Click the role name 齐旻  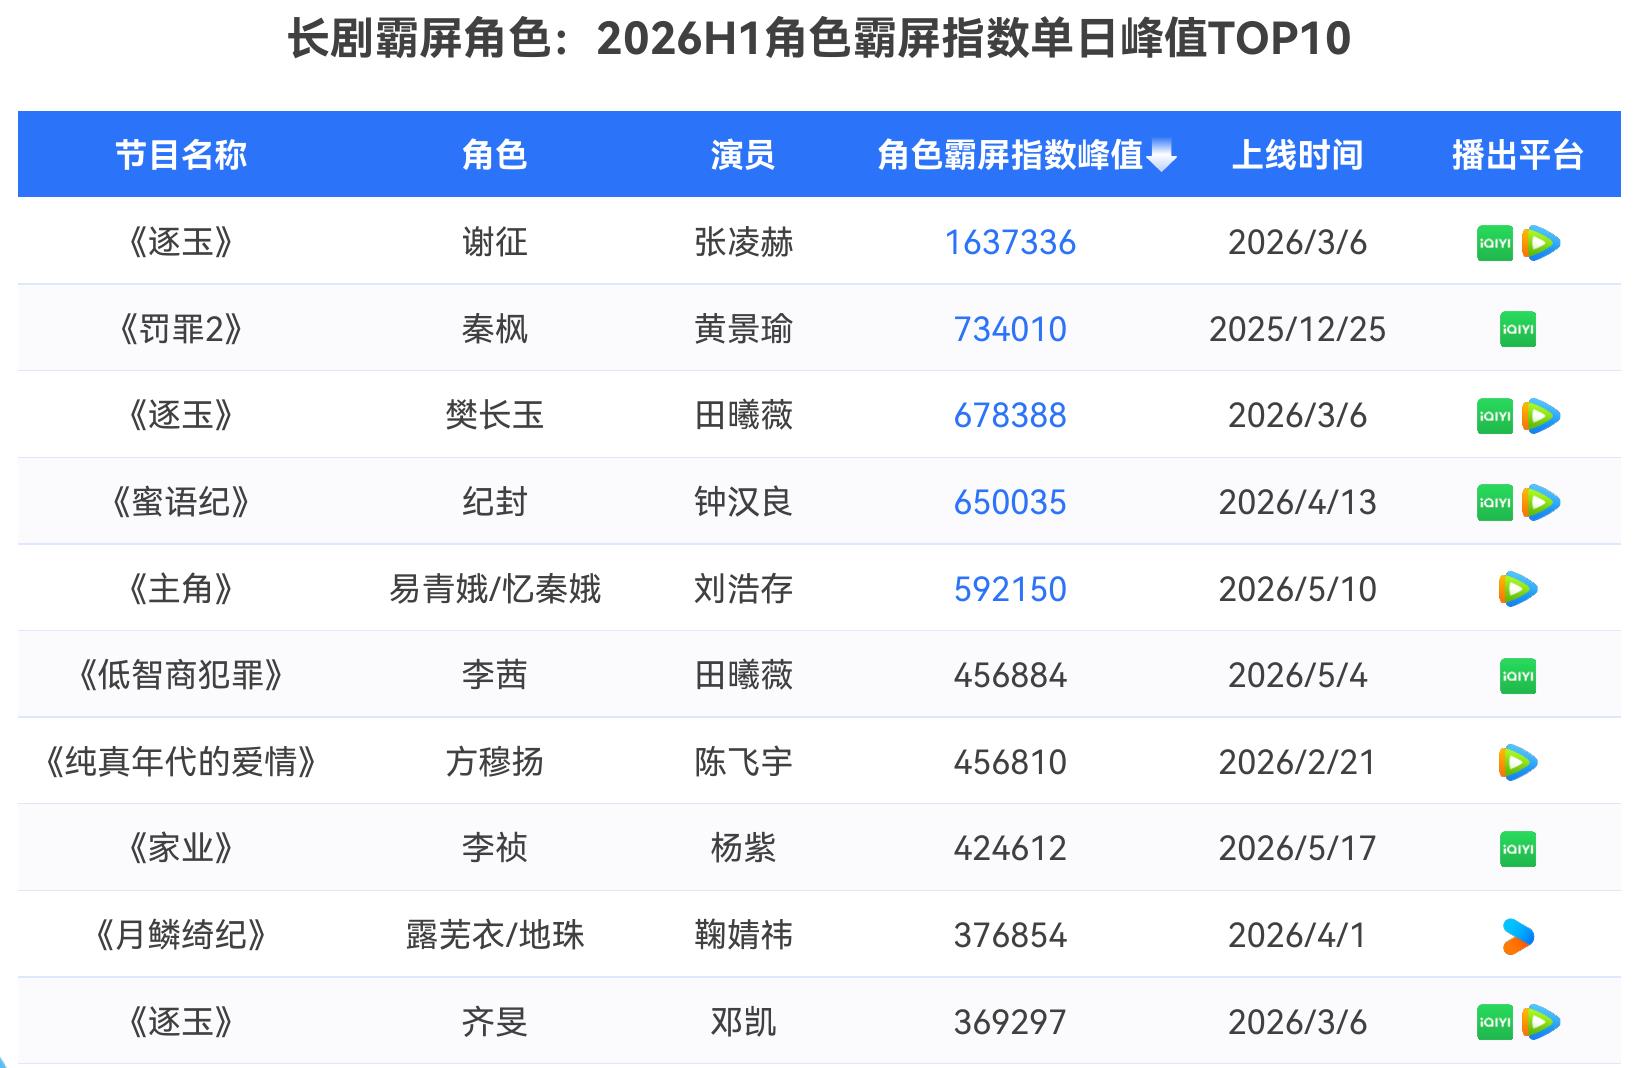coord(494,1022)
